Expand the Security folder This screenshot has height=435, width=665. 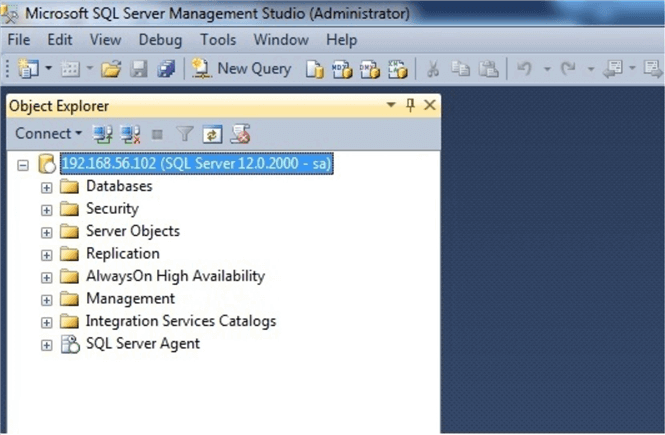click(x=46, y=210)
